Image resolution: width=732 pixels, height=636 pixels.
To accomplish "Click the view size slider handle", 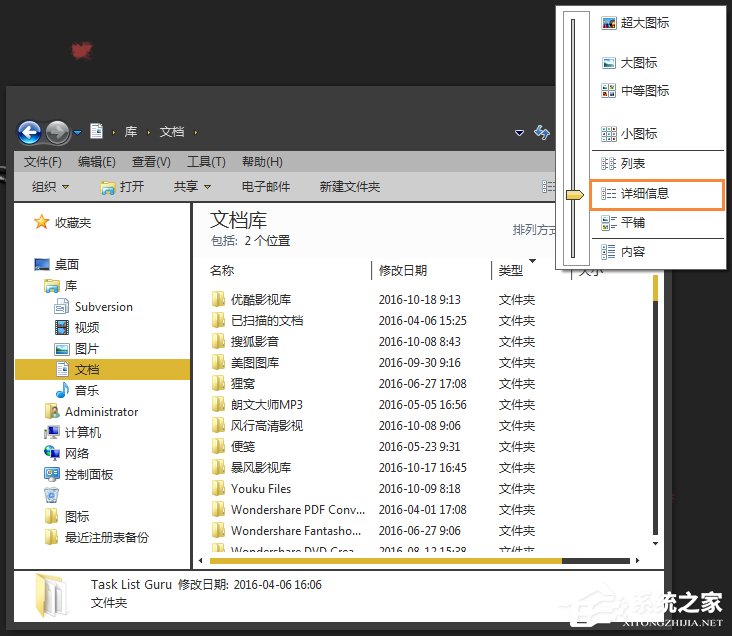I will (x=574, y=195).
